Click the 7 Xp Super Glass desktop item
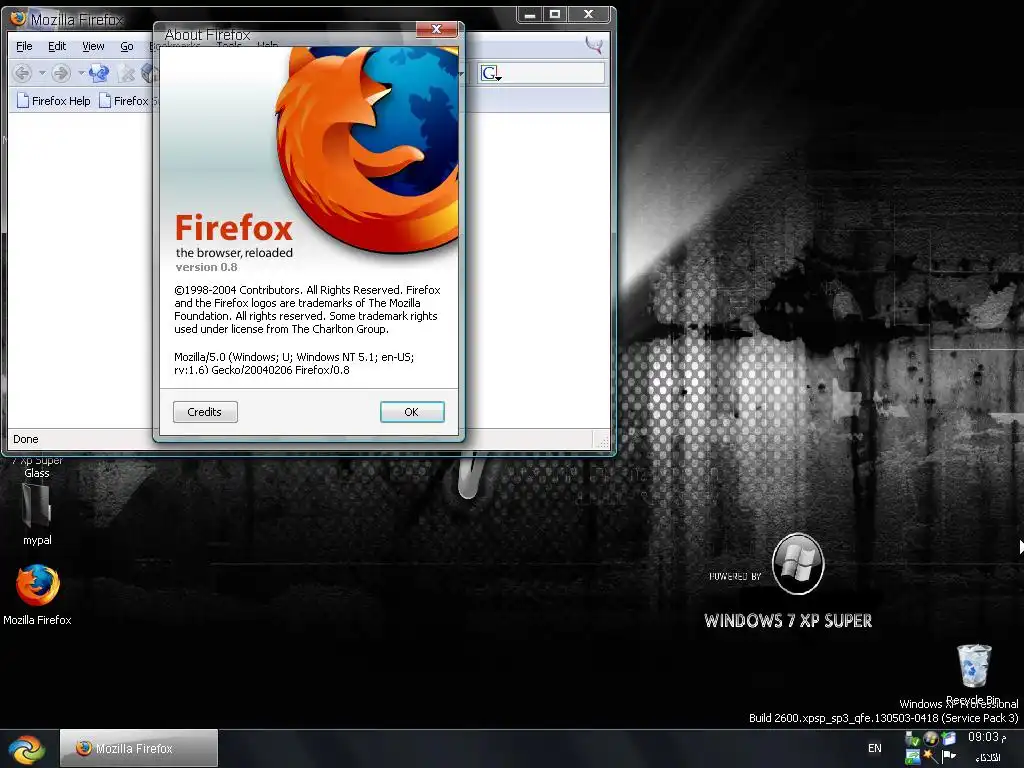 click(37, 468)
